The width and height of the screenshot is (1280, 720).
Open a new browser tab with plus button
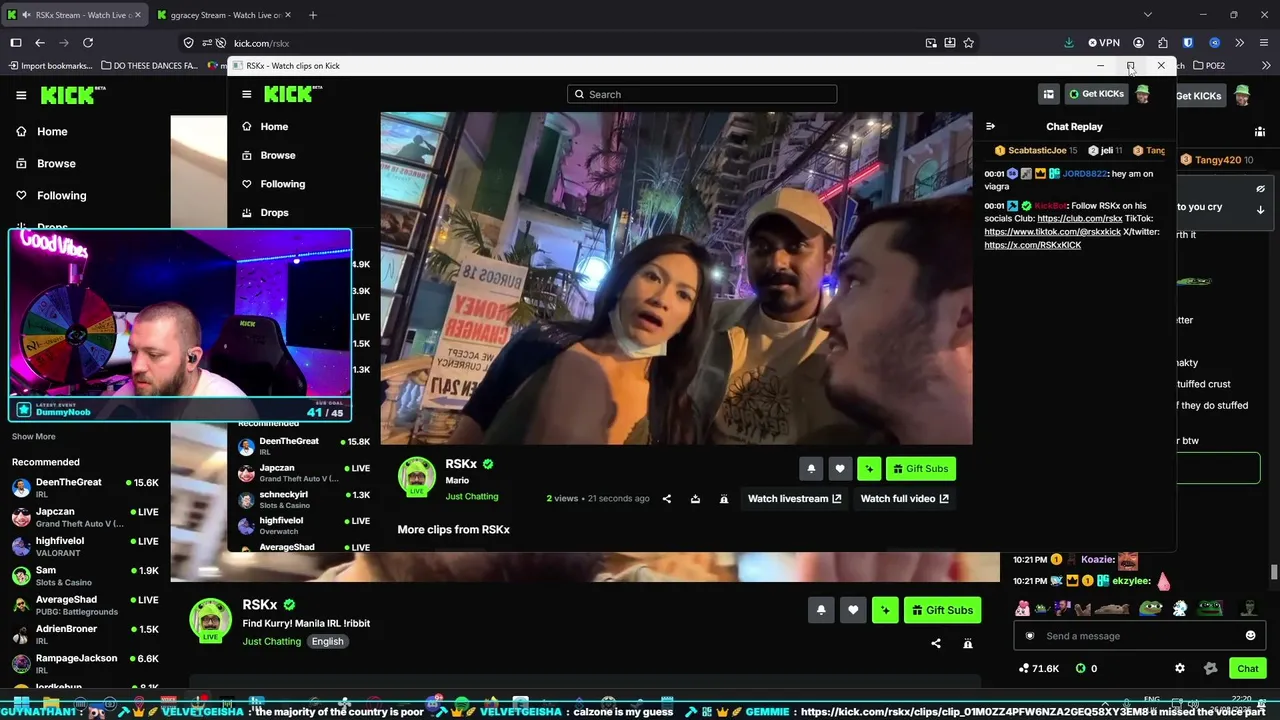[x=313, y=15]
